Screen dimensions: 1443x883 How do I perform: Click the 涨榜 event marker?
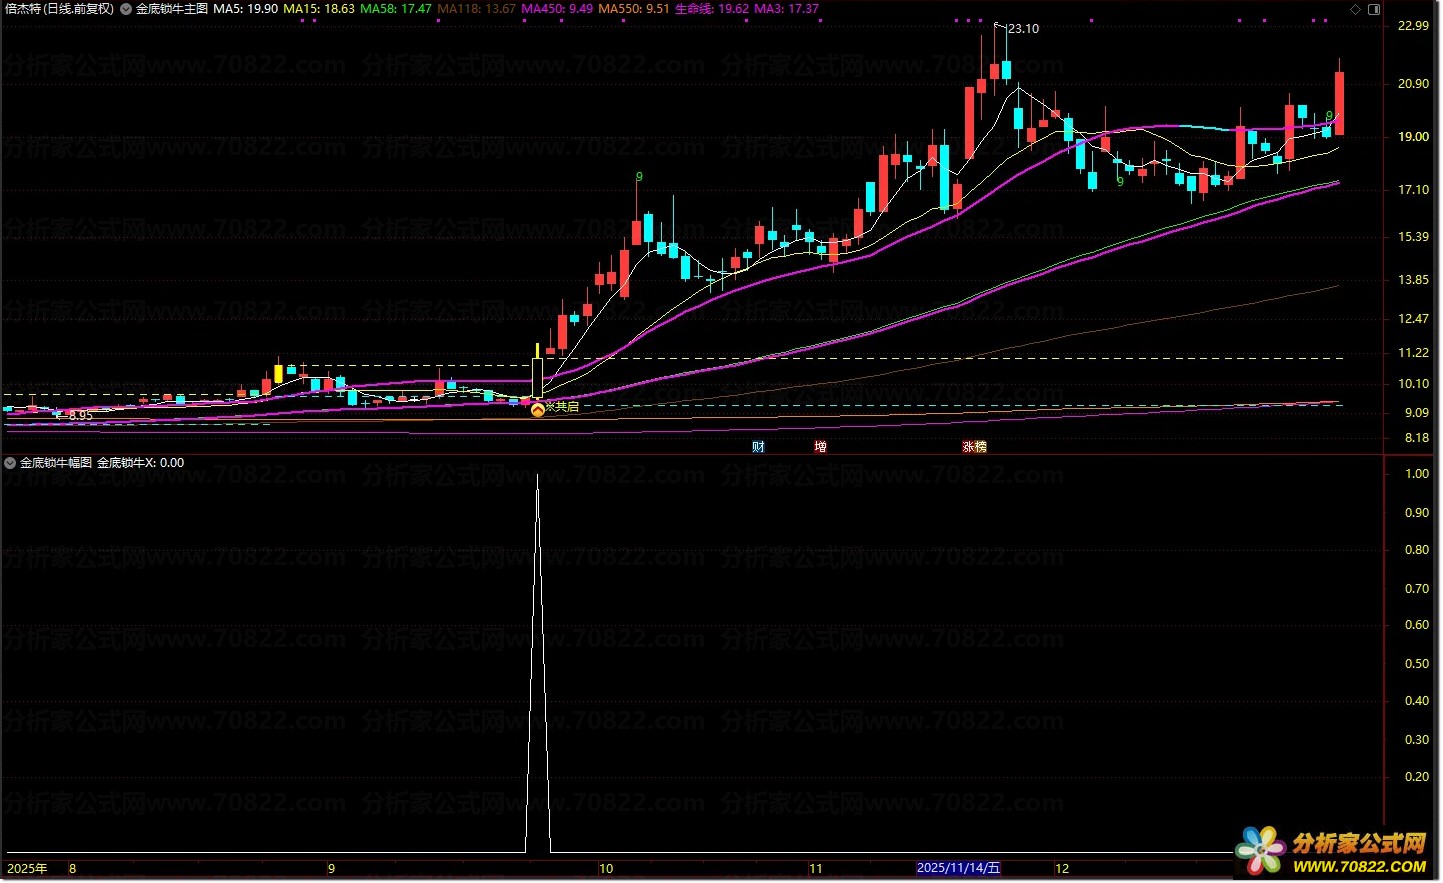pyautogui.click(x=974, y=447)
